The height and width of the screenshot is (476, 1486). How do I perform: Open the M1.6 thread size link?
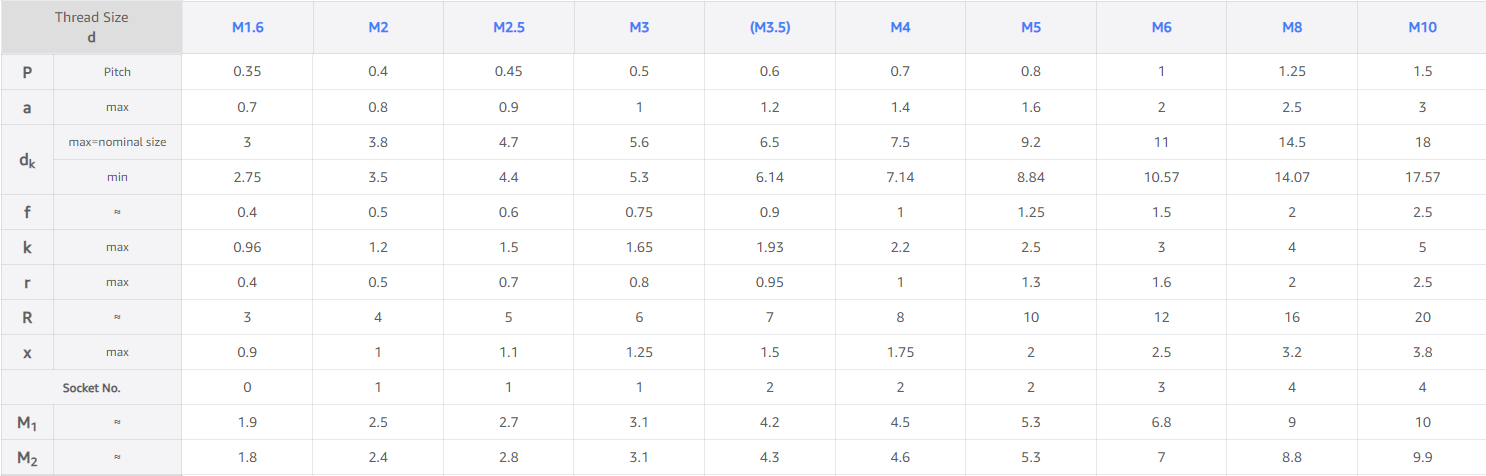point(247,27)
